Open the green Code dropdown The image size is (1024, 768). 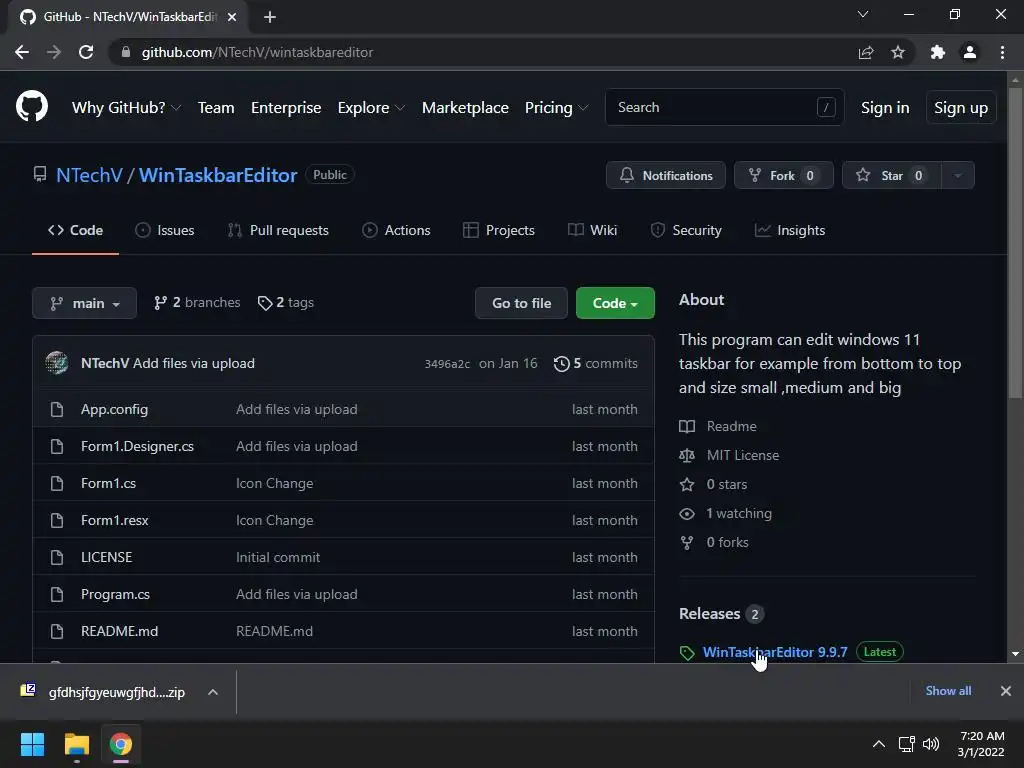[x=615, y=303]
